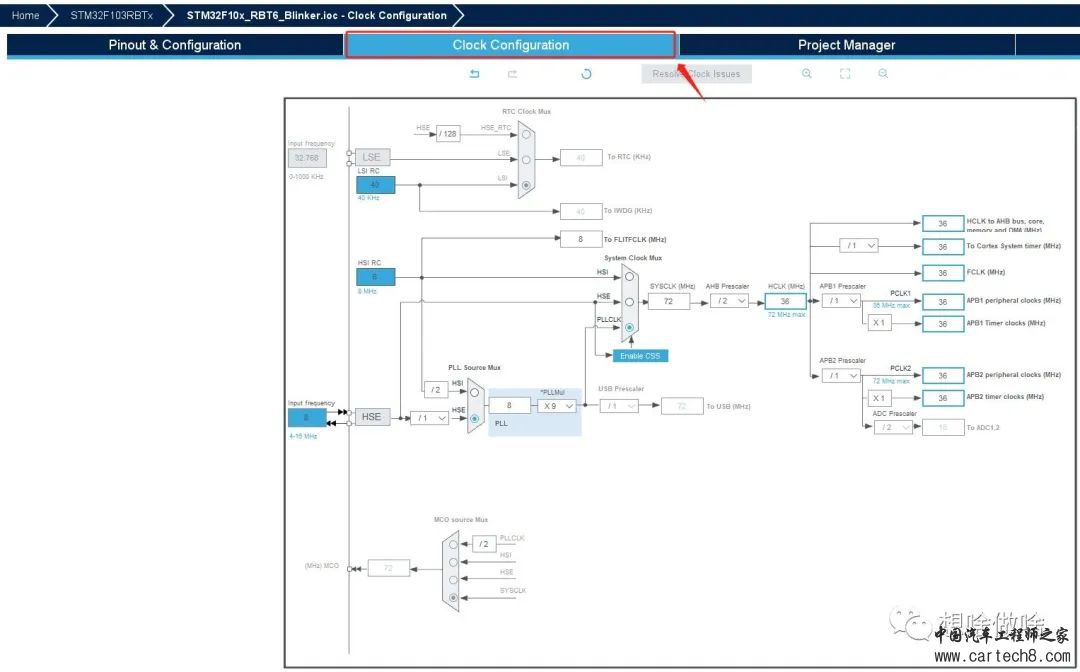The height and width of the screenshot is (672, 1080).
Task: Select HSE_RTC in RTC Clock Mux
Action: point(526,134)
